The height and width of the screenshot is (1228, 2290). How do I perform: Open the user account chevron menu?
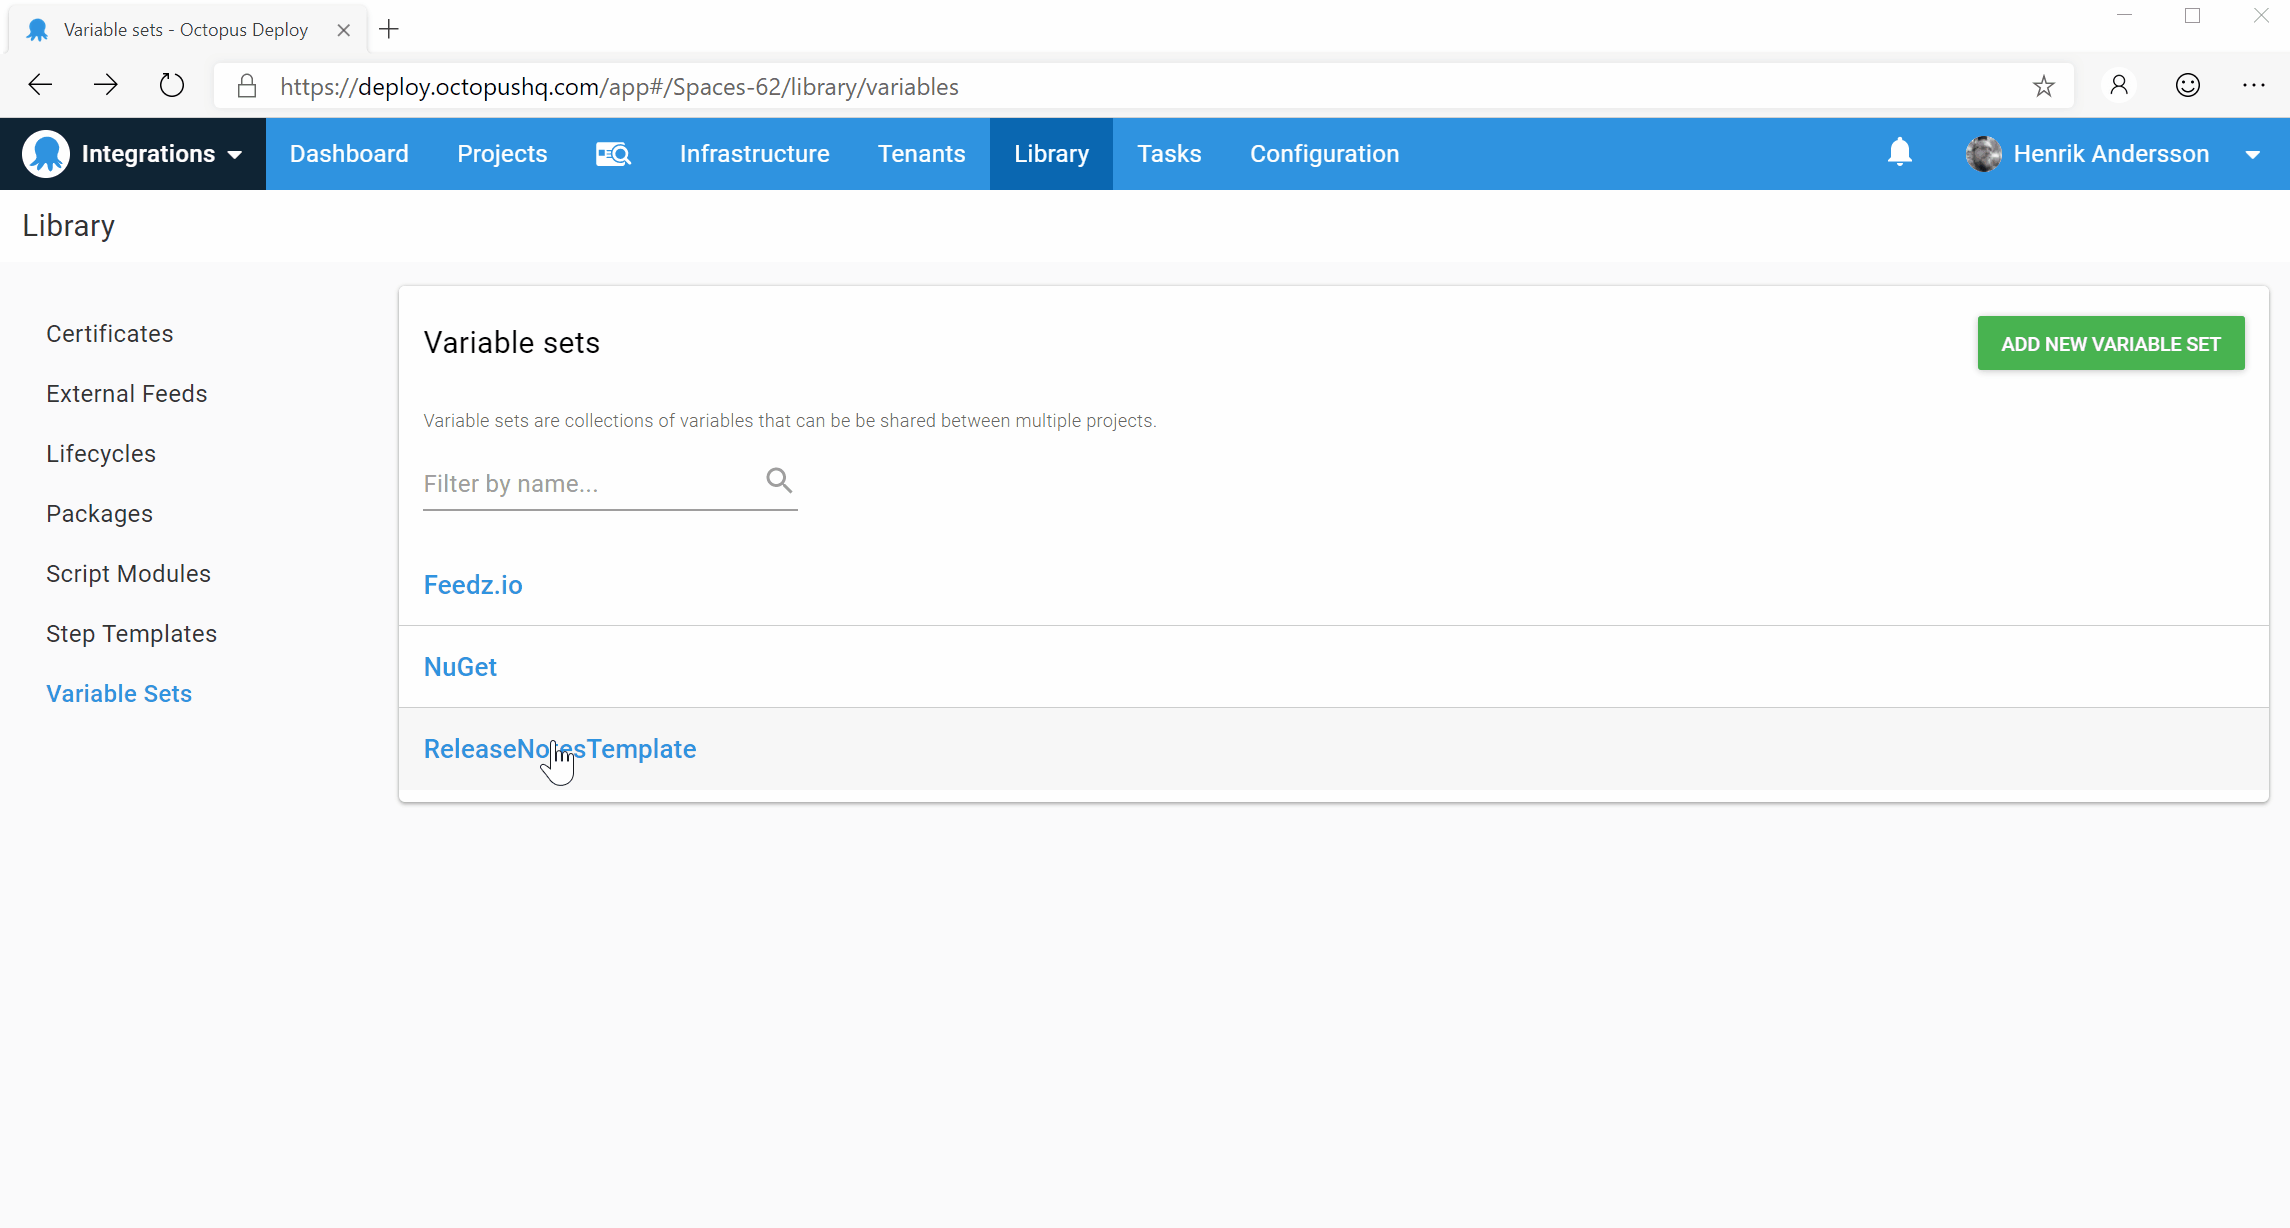click(2252, 153)
